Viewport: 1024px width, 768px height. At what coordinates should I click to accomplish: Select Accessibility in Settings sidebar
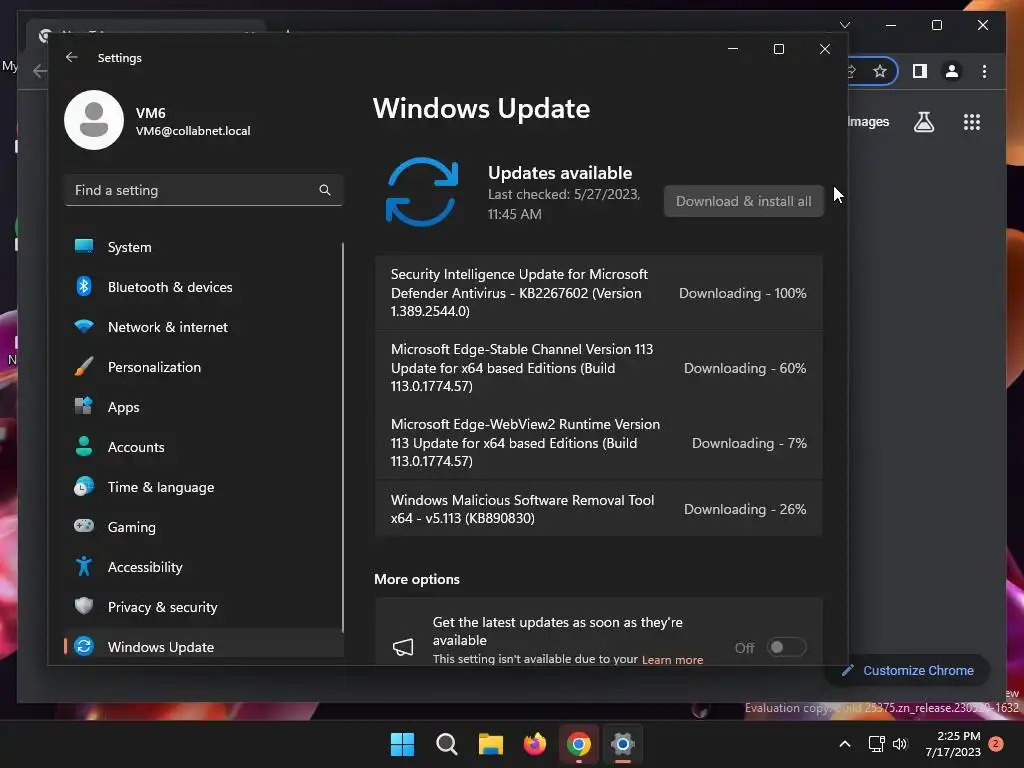[203, 567]
